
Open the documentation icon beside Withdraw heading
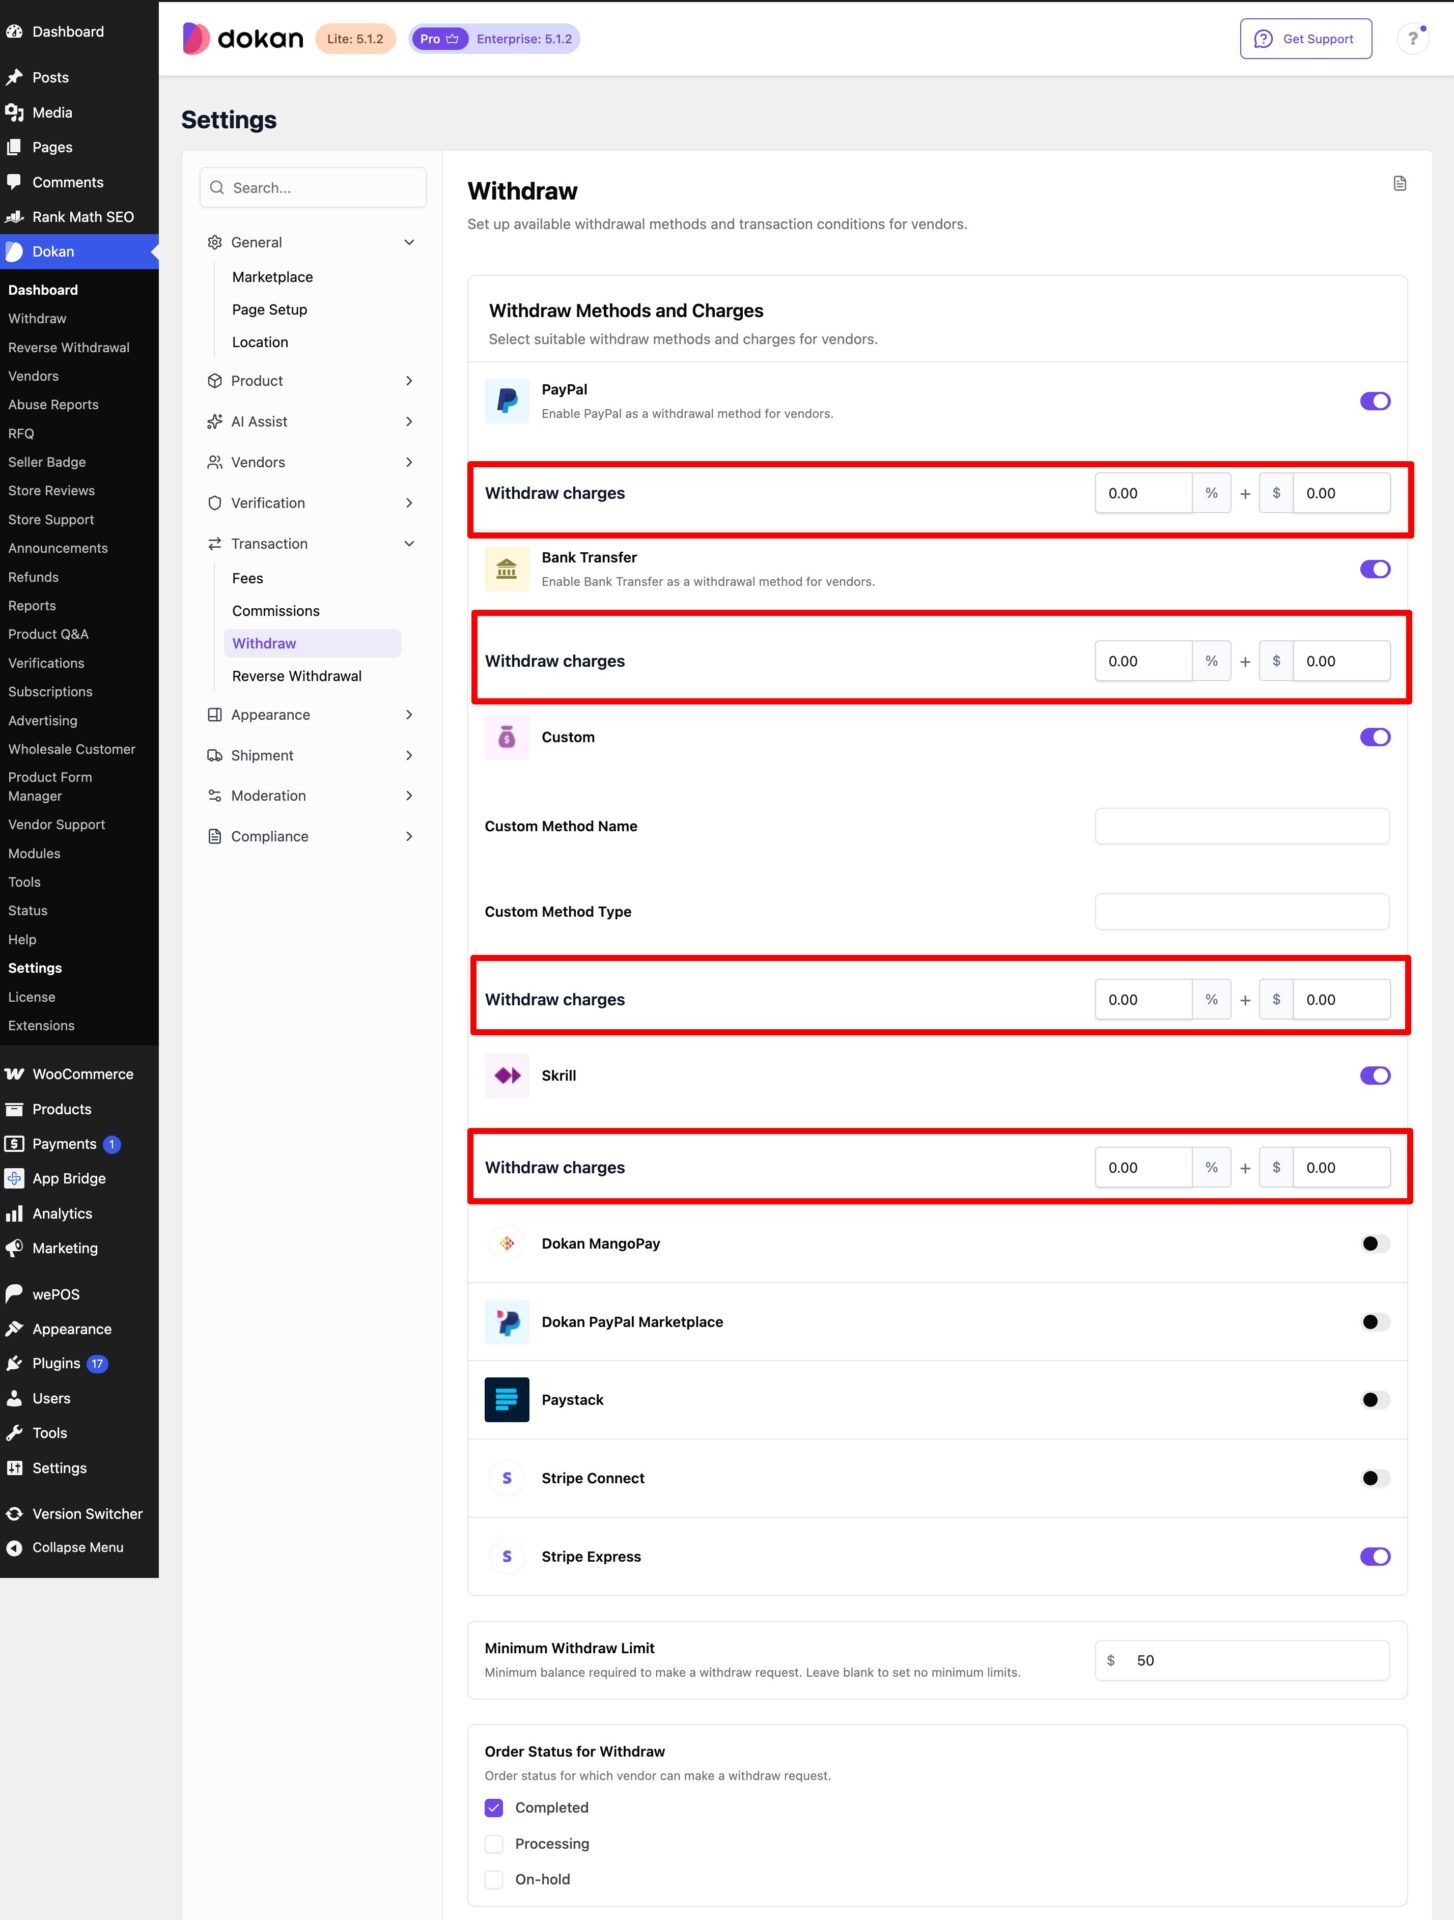1399,183
